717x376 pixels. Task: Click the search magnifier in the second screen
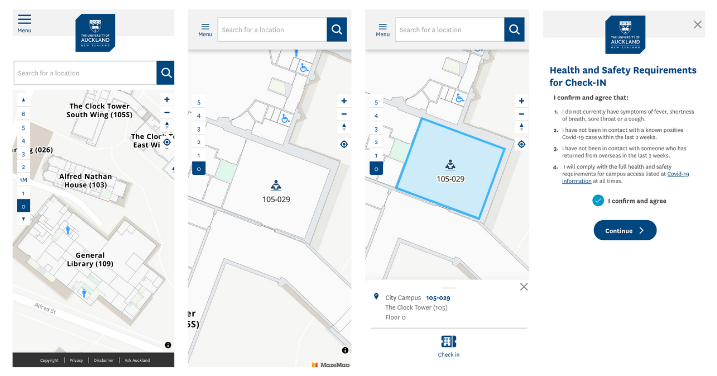(x=337, y=30)
